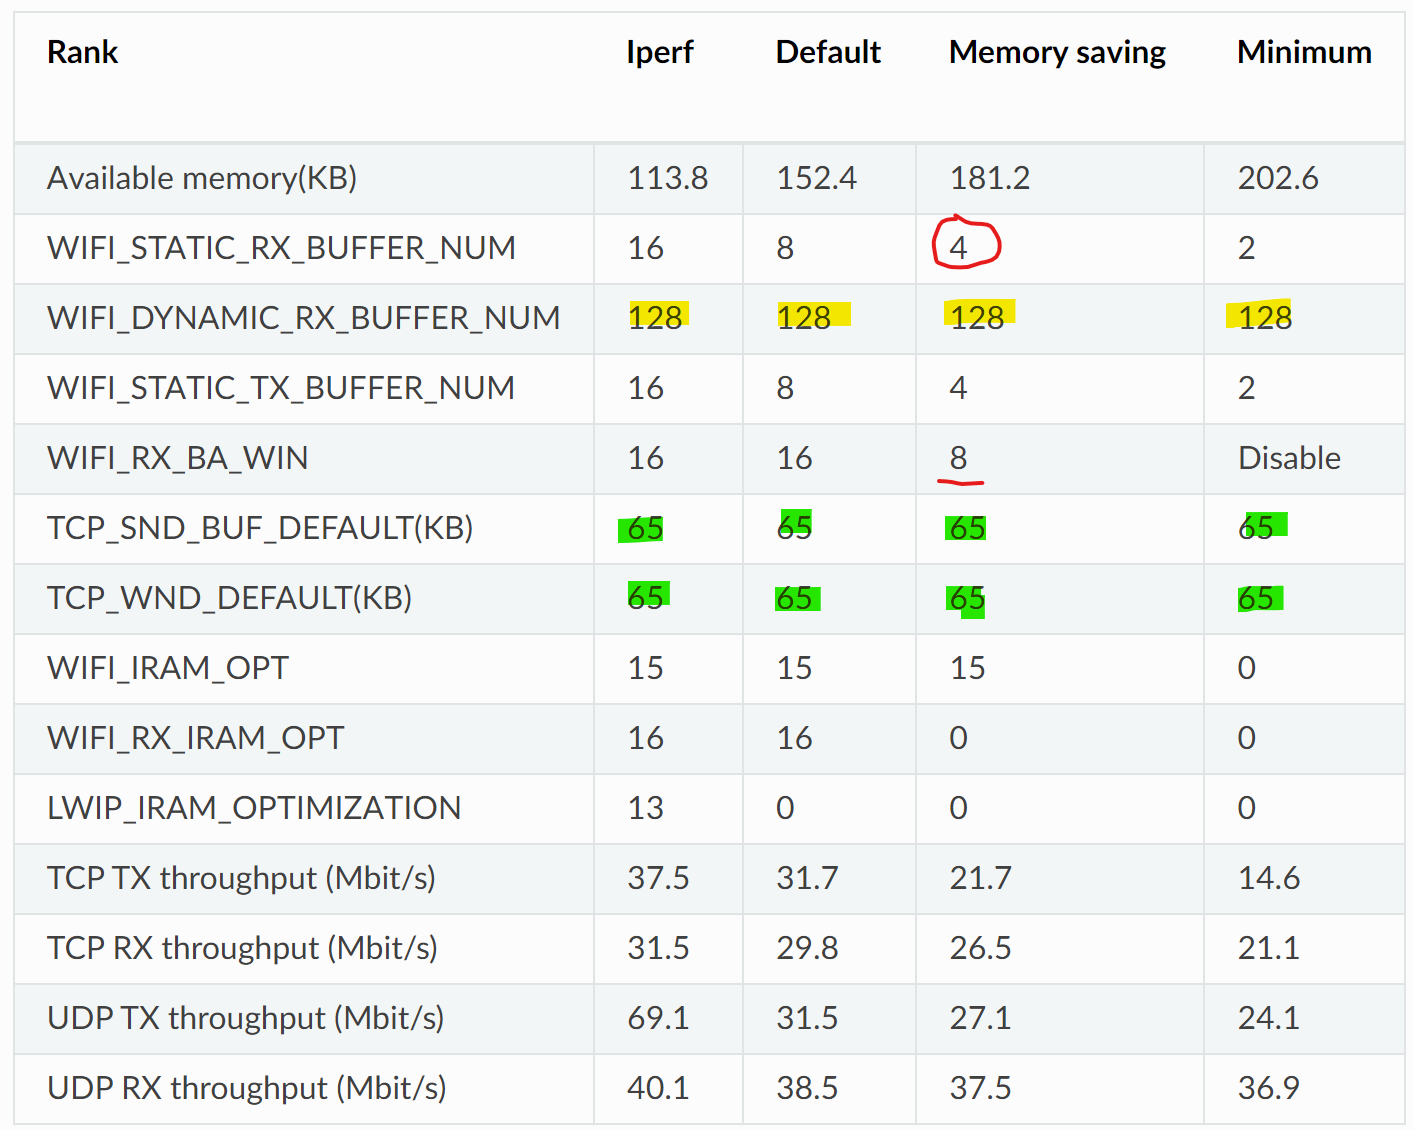Click TCP RX throughput value 21.1

[x=1268, y=948]
